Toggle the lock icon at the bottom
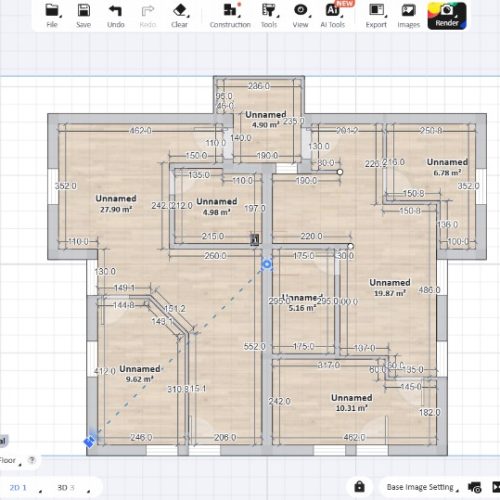 click(x=359, y=487)
